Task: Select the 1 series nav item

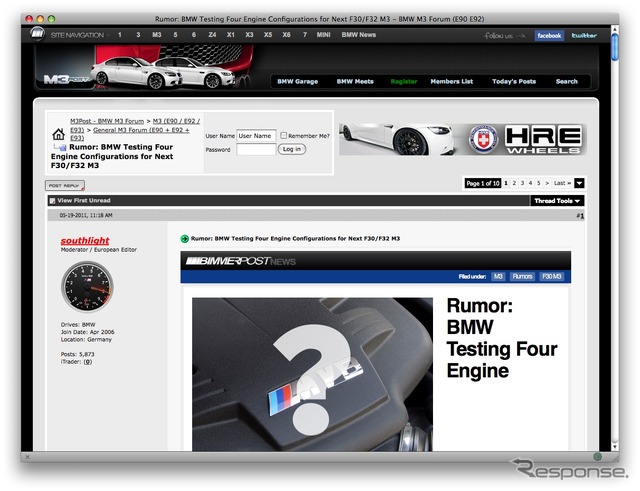Action: (120, 35)
